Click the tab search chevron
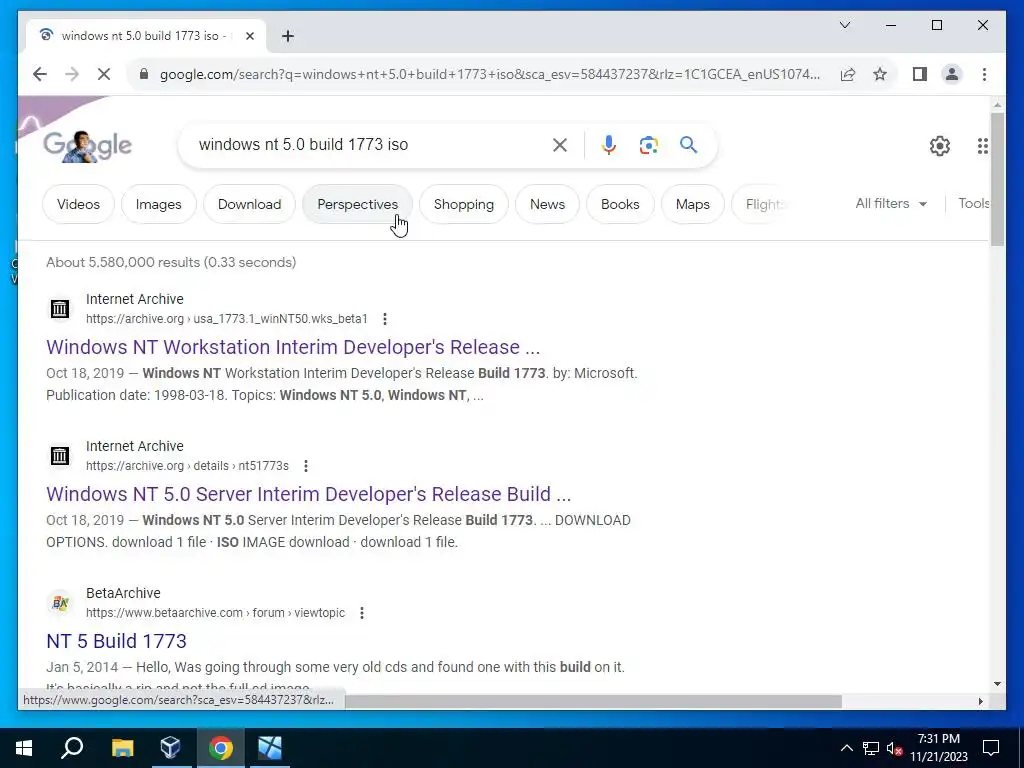1024x768 pixels. [844, 25]
